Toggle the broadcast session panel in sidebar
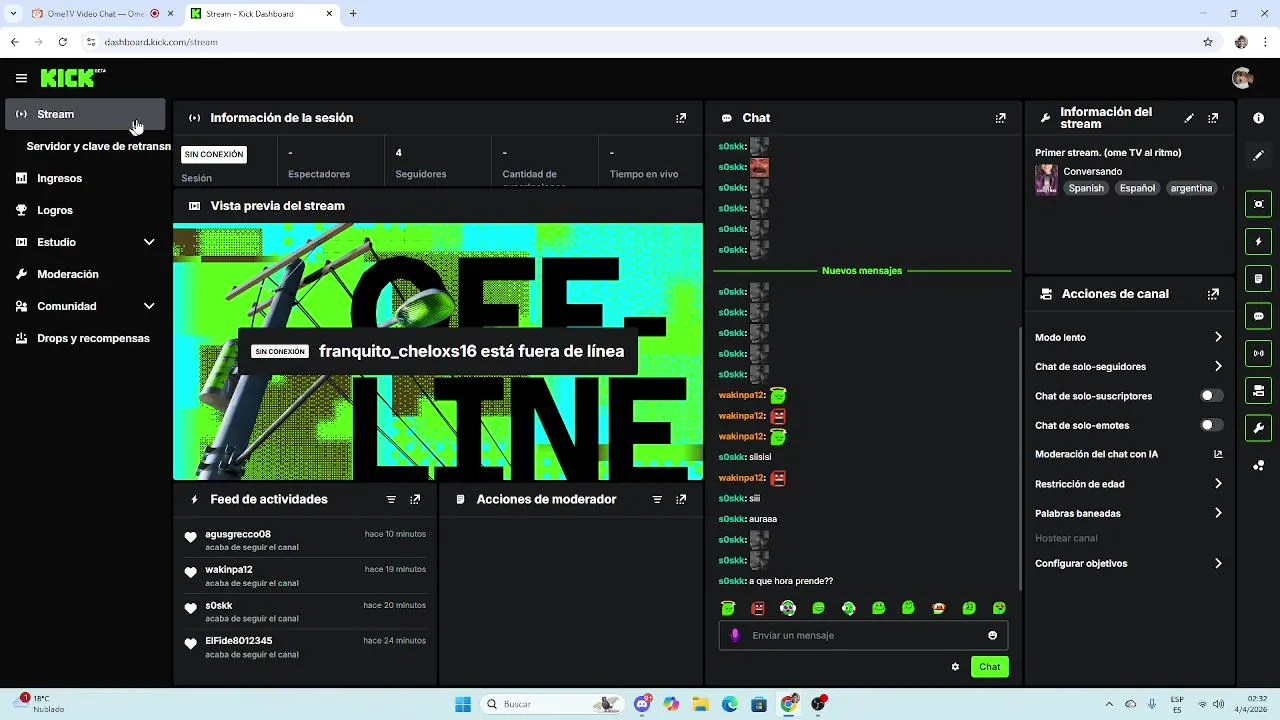The image size is (1280, 720). pos(1258,353)
